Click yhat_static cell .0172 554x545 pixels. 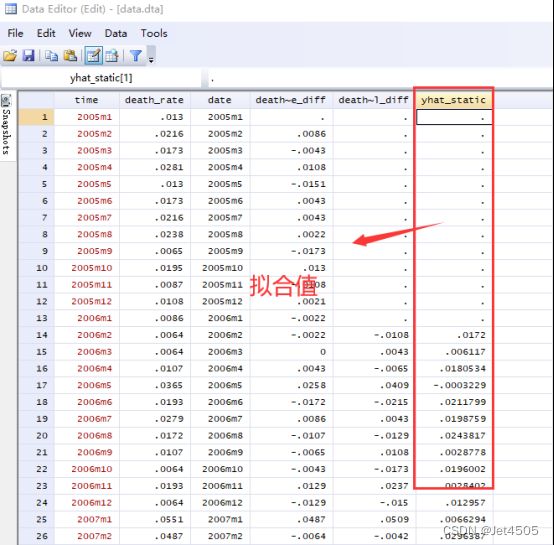pyautogui.click(x=454, y=335)
